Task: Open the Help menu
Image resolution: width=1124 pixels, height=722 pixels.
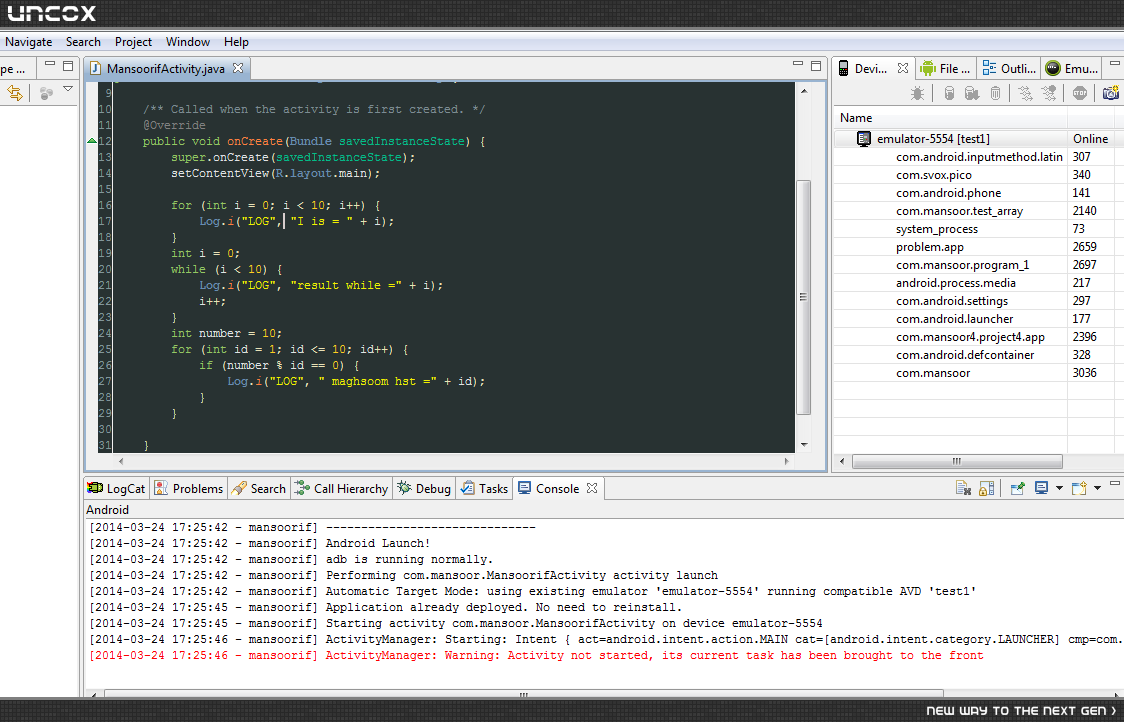Action: (236, 42)
